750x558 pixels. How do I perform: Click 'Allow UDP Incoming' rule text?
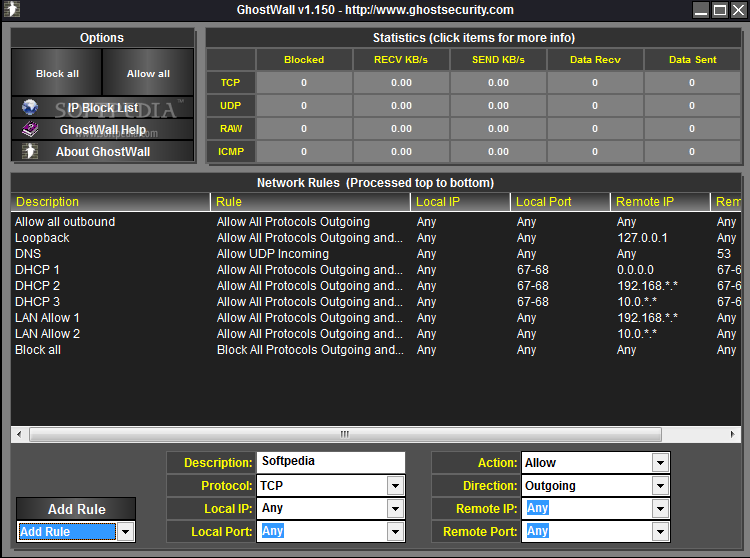pos(273,254)
